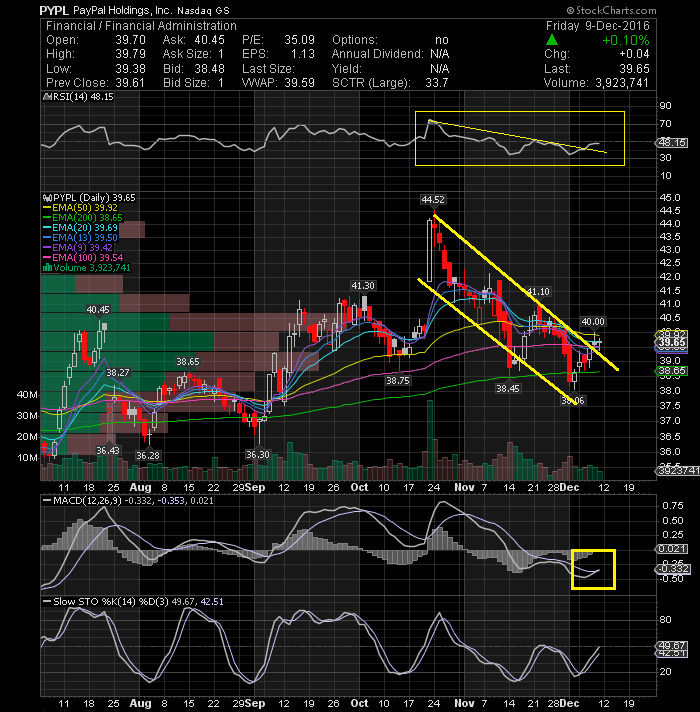Click the 40.00 price label near December

pyautogui.click(x=593, y=321)
